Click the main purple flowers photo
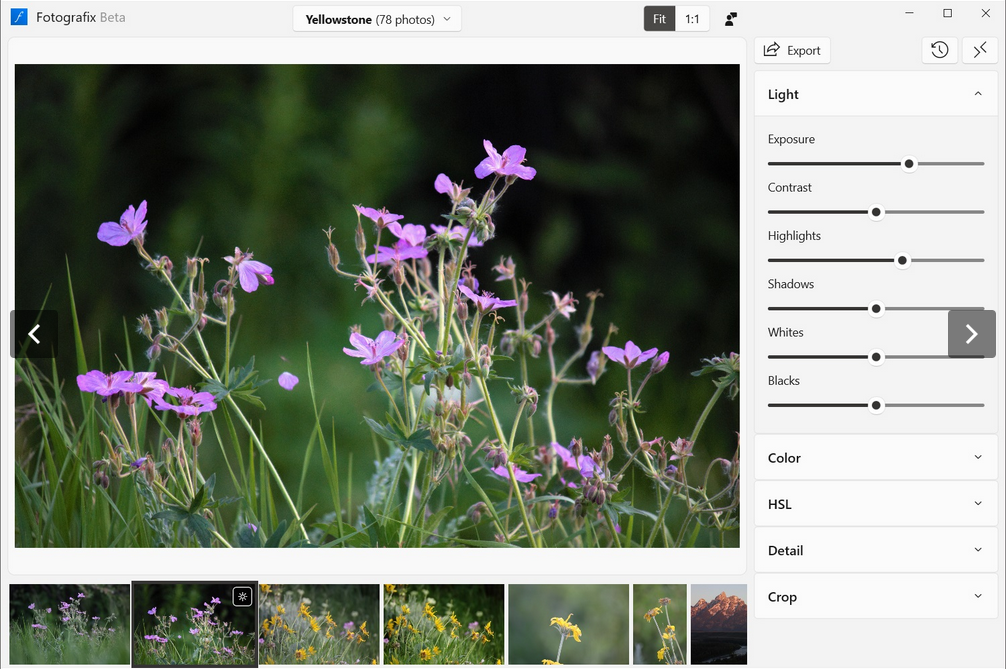Screen dimensions: 1006x669 [377, 306]
